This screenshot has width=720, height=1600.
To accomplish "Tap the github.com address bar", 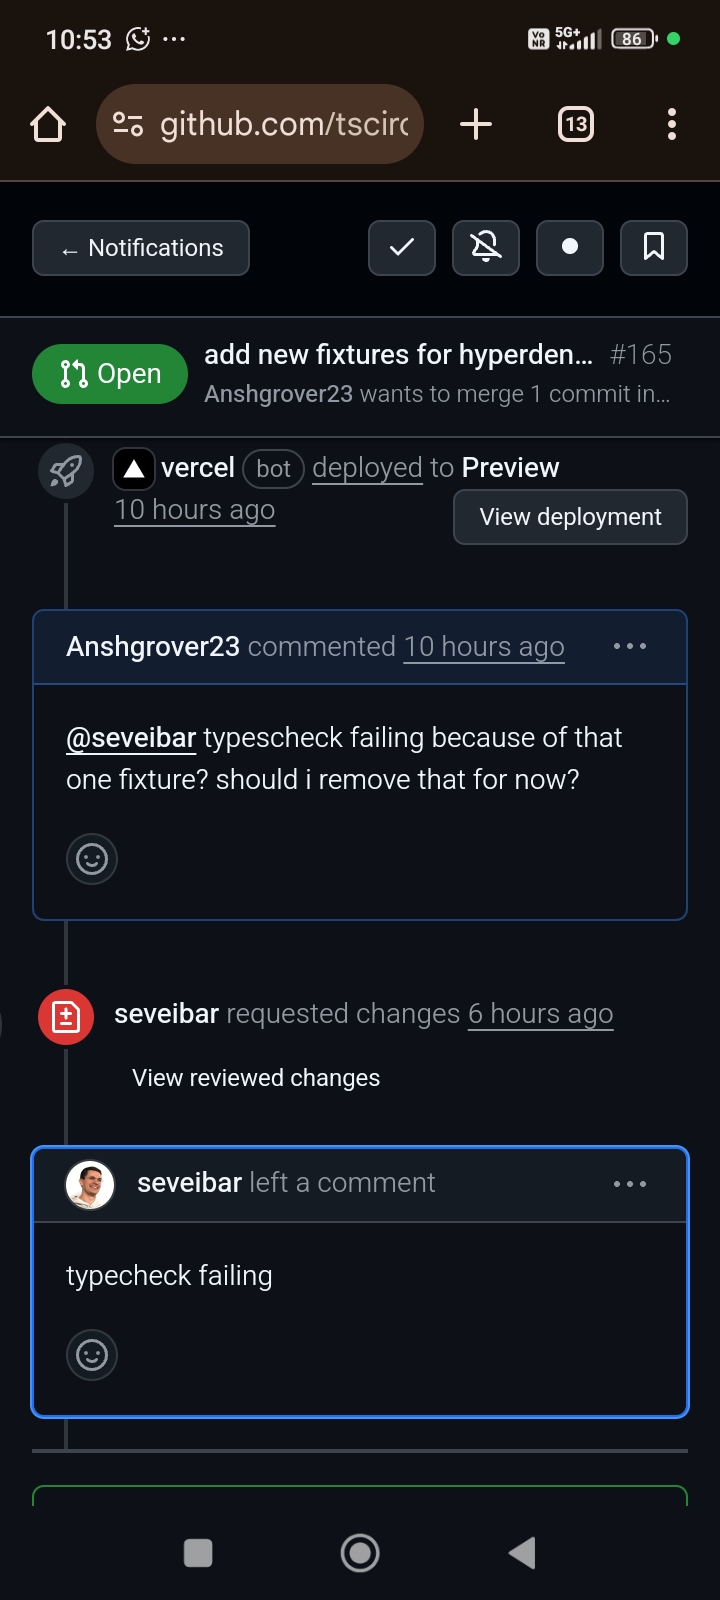I will point(260,125).
